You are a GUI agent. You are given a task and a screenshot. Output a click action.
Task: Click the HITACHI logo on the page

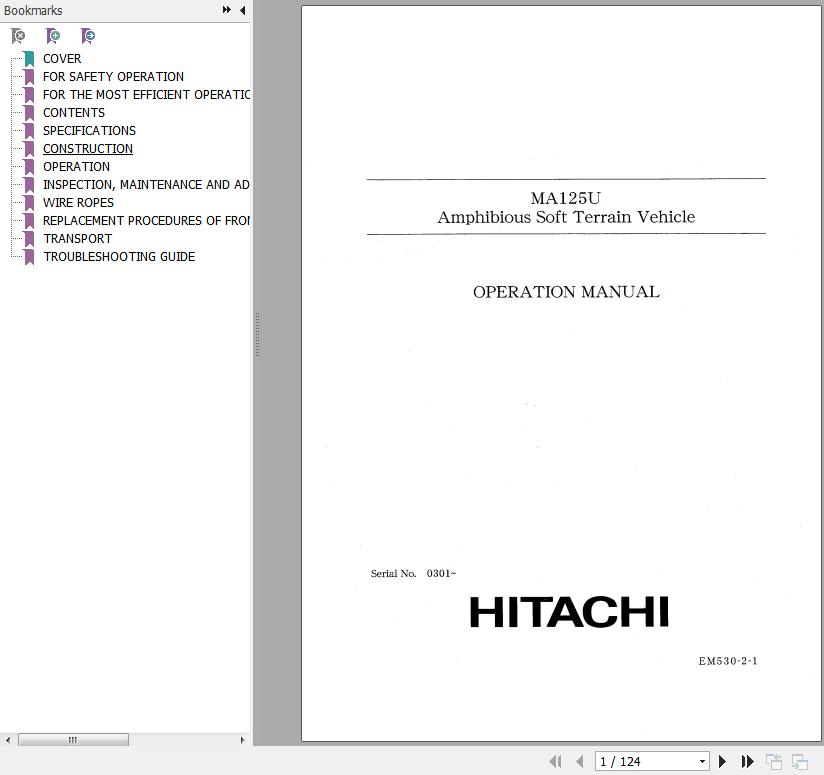point(569,612)
